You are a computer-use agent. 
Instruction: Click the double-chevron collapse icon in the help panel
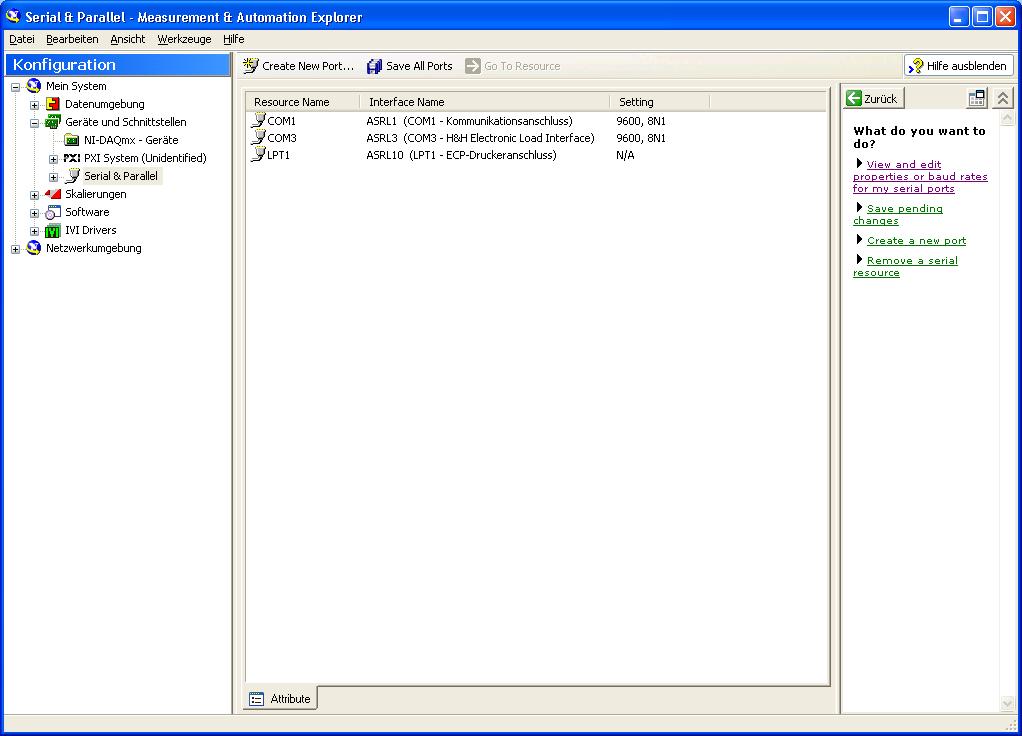1002,98
